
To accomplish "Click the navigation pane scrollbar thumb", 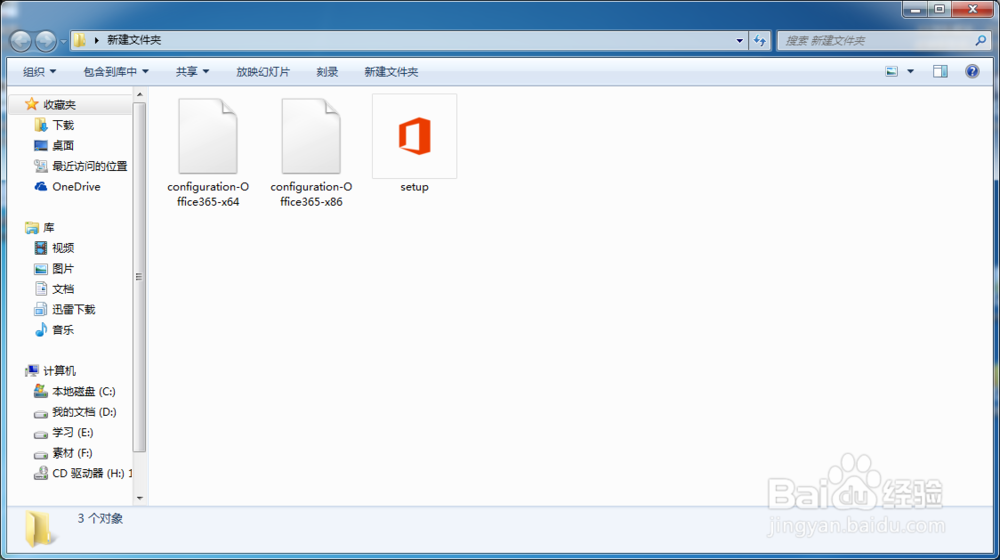I will [140, 277].
